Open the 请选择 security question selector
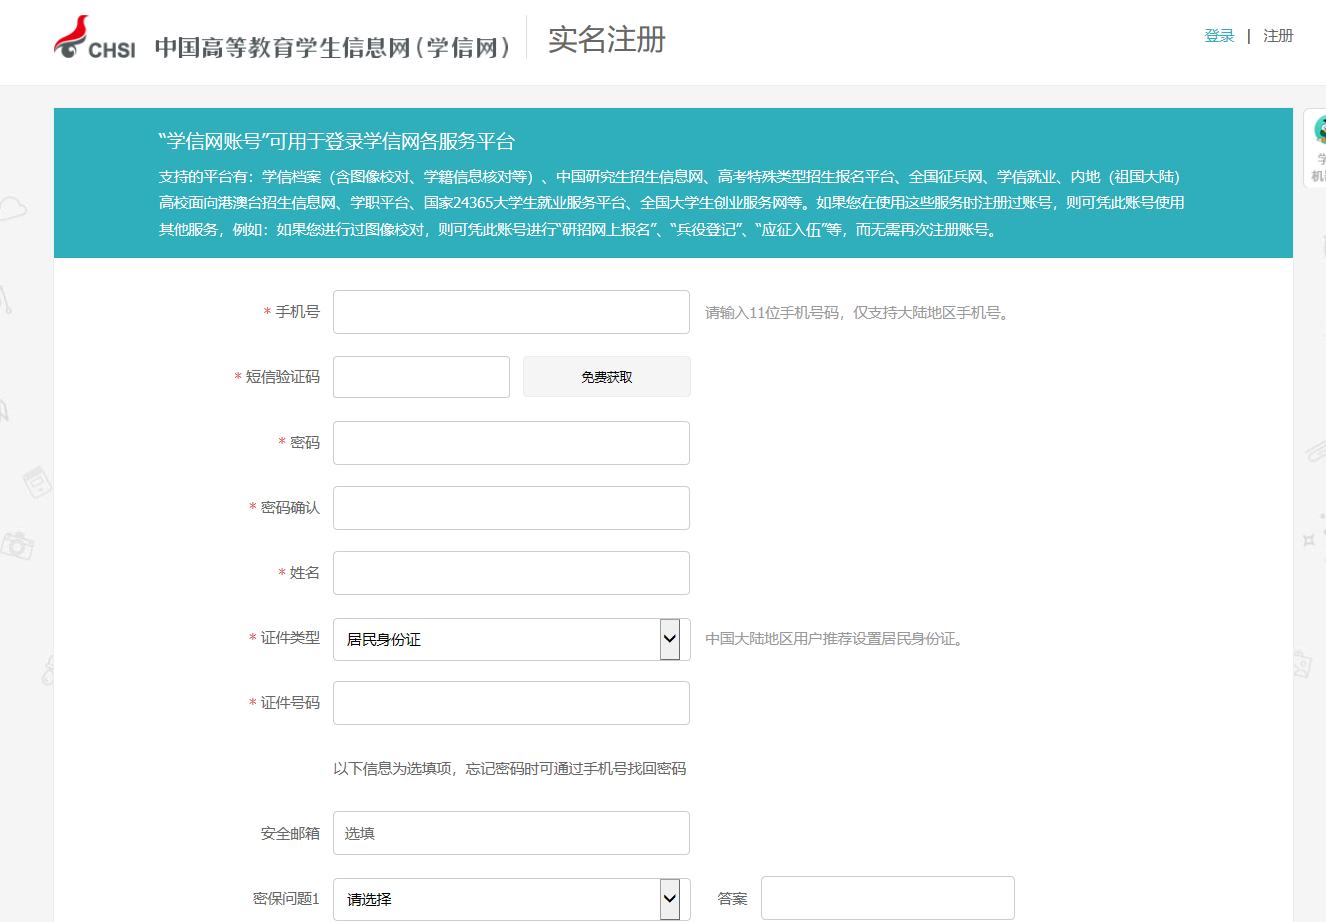1326x922 pixels. coord(497,899)
